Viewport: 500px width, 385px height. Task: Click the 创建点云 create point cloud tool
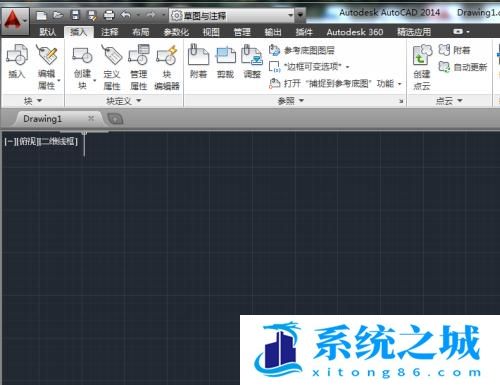click(x=422, y=68)
